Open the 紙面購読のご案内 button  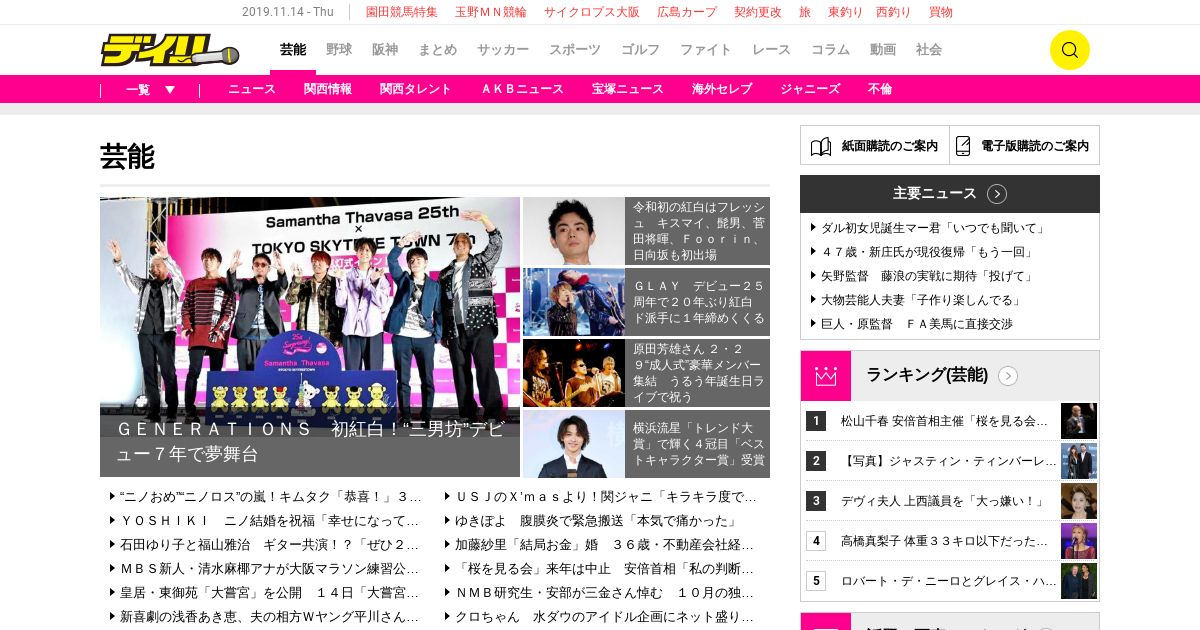pos(875,145)
